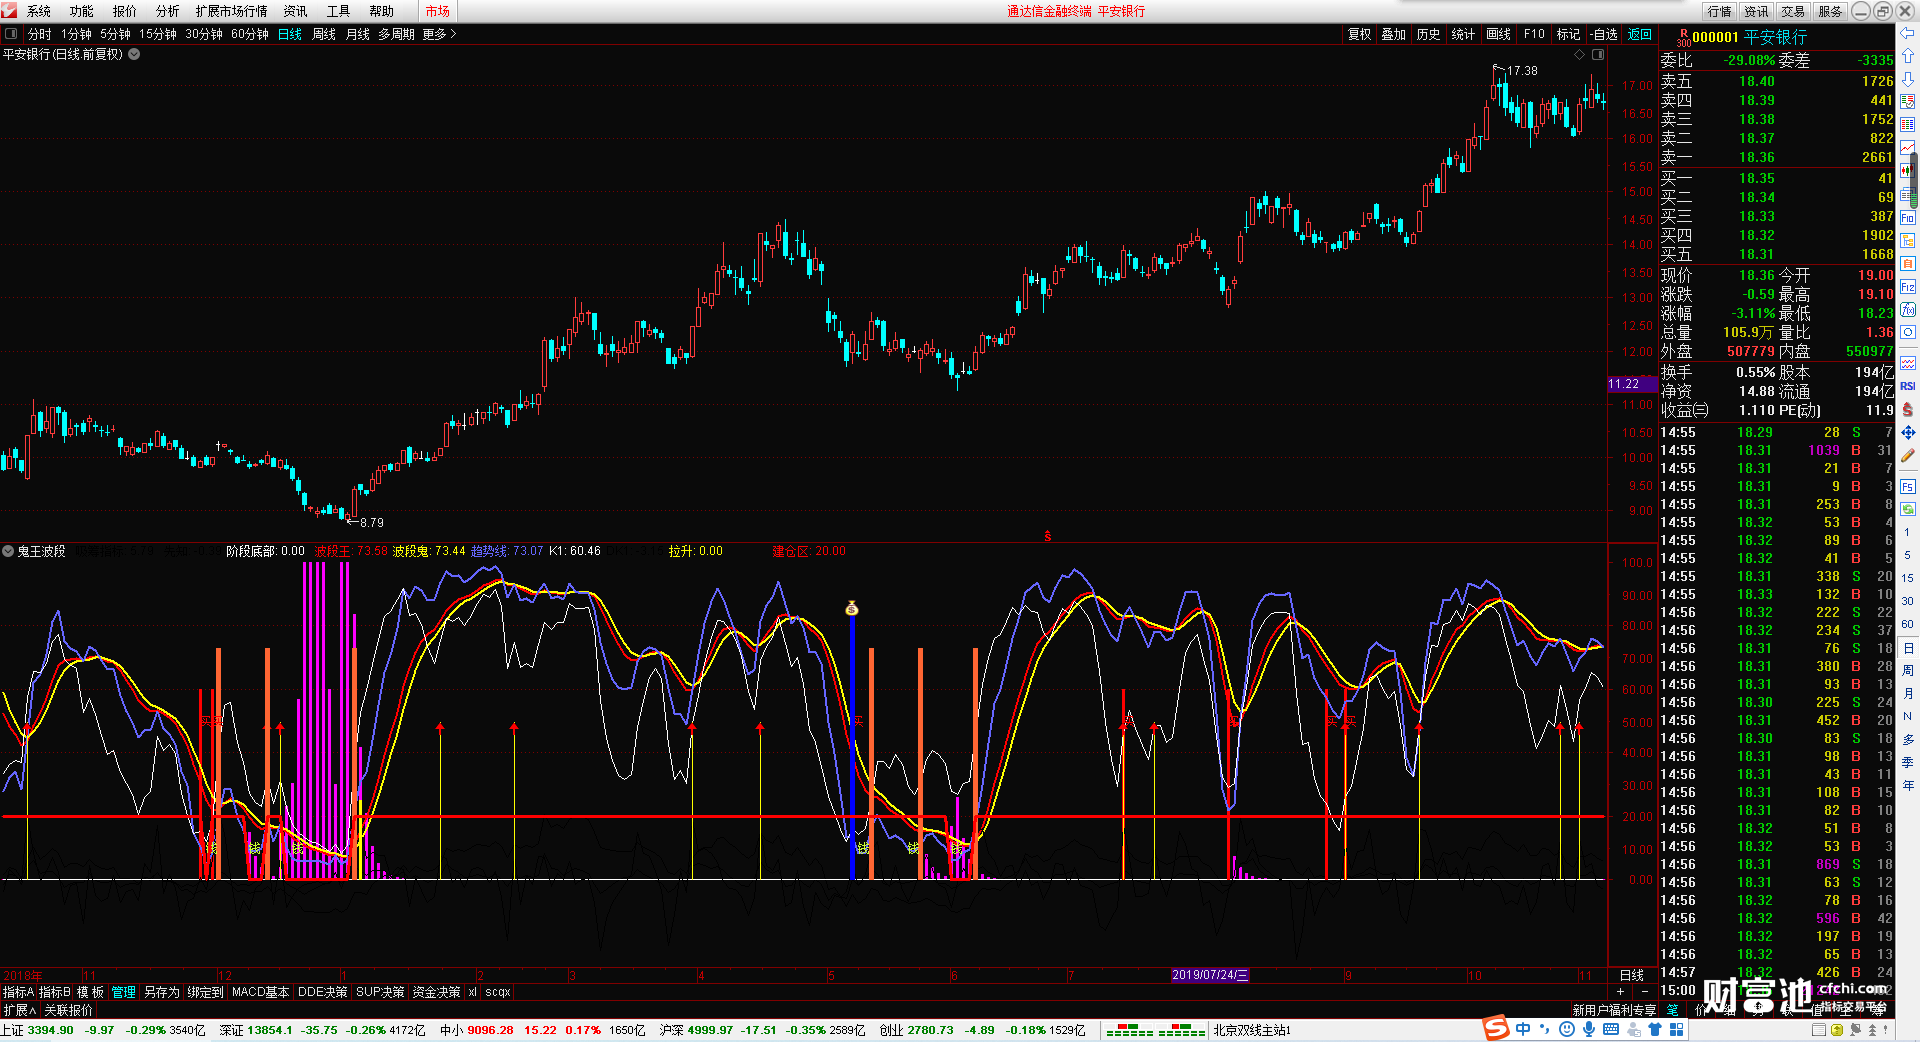Open the Sogou soft keyboard icon

point(1611,1029)
